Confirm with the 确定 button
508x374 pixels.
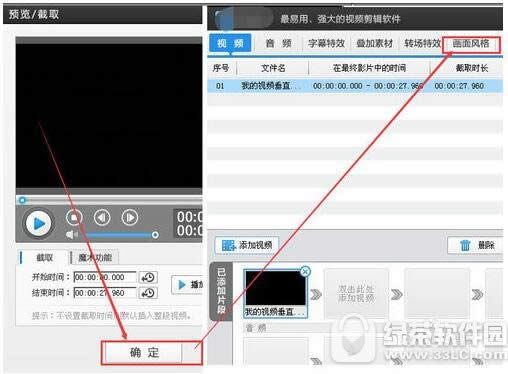click(144, 352)
